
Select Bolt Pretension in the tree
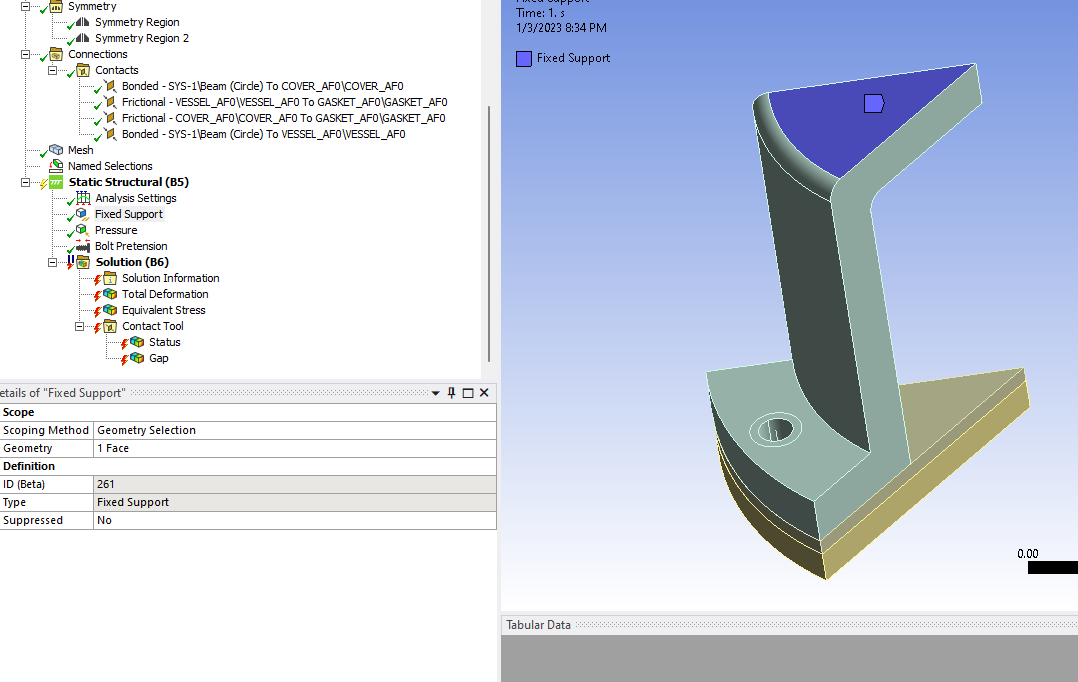tap(131, 246)
